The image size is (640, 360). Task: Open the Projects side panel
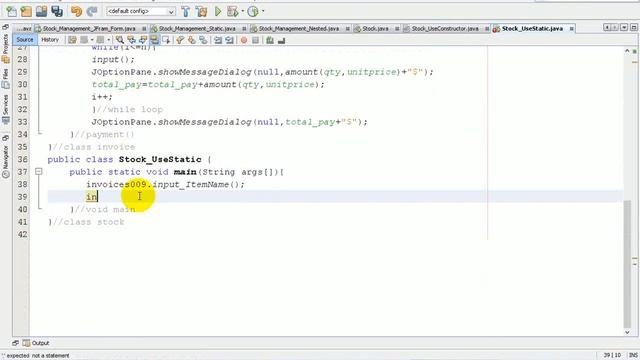pyautogui.click(x=6, y=48)
